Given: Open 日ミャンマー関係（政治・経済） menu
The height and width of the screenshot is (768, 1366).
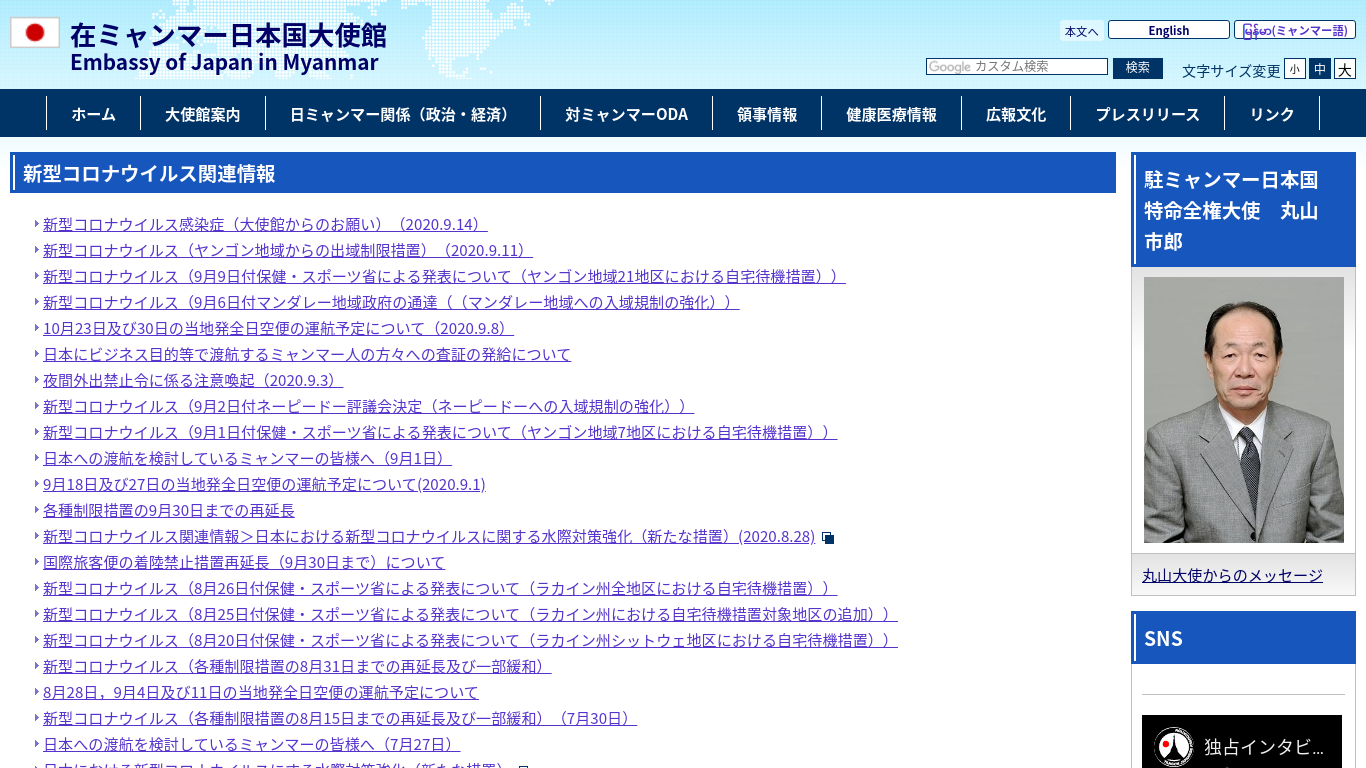Looking at the screenshot, I should (x=403, y=114).
